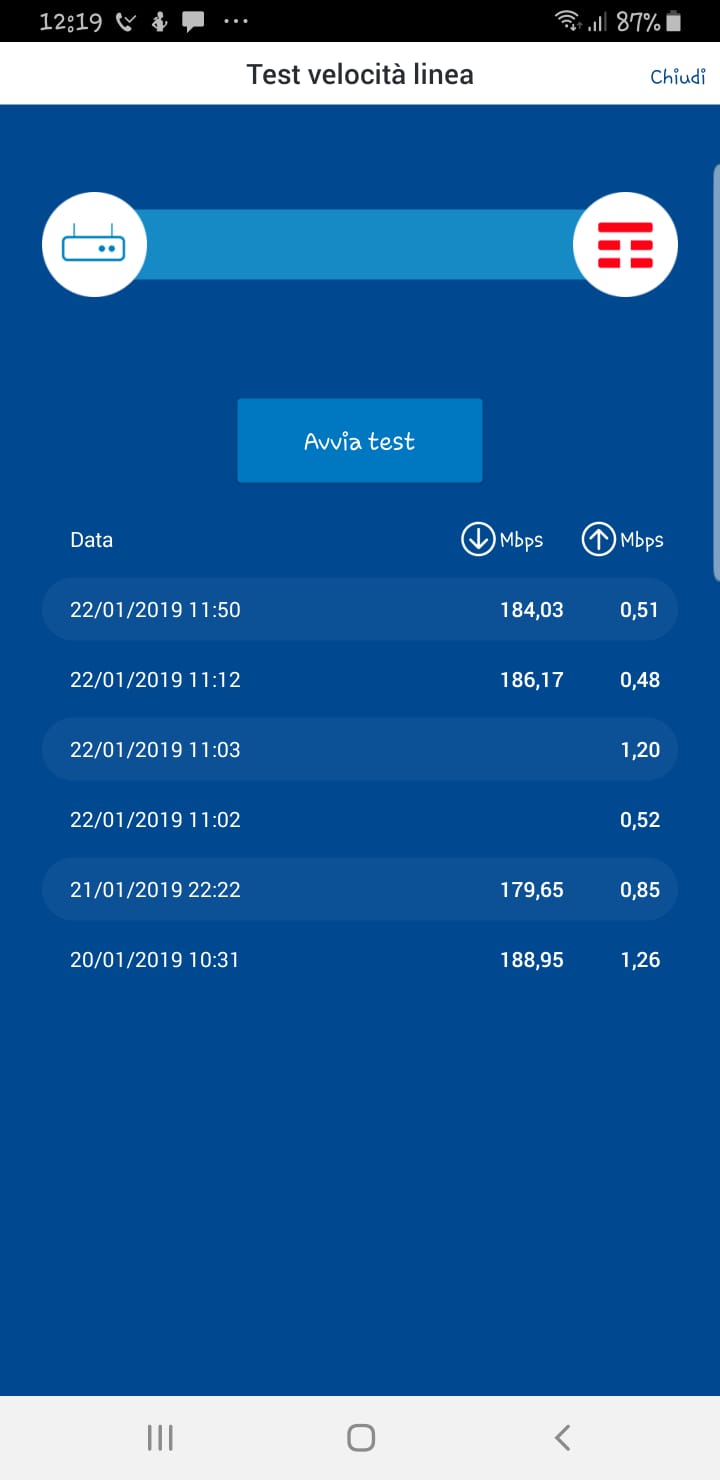Start the test with Avvia test
720x1480 pixels.
[360, 441]
